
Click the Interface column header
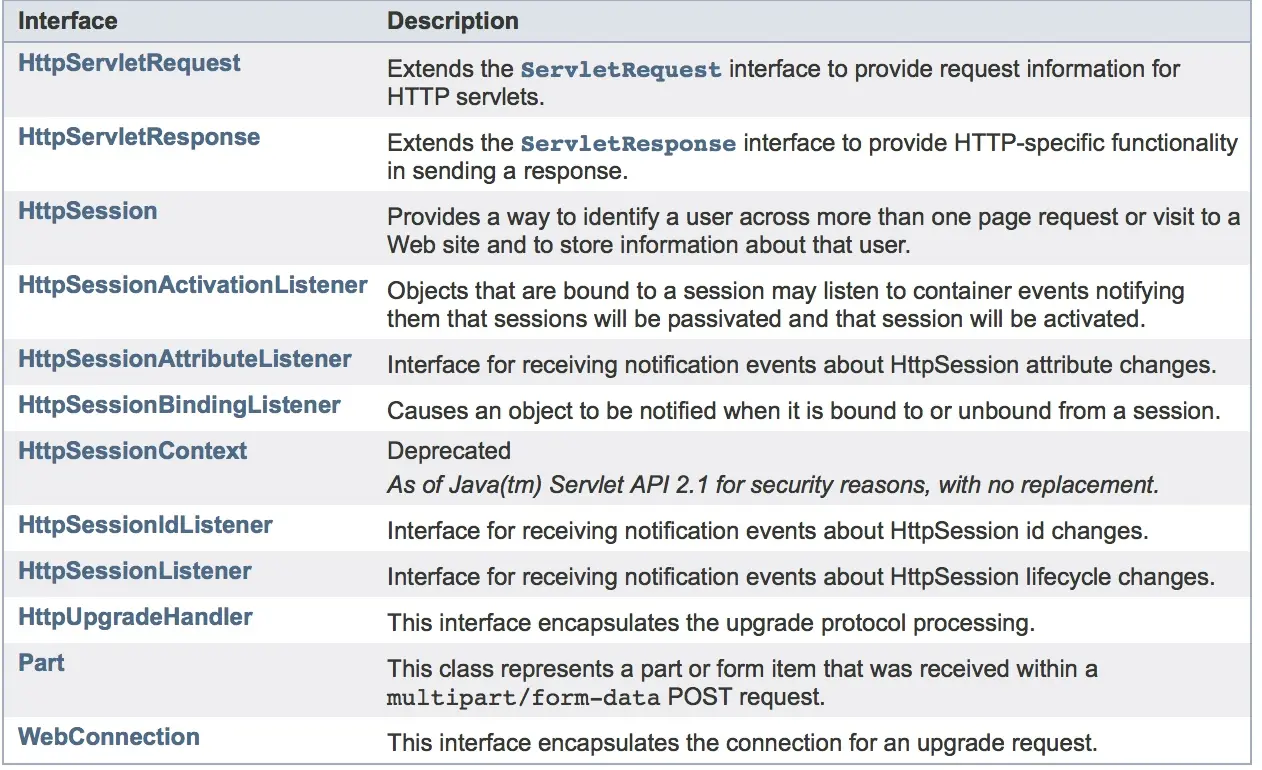(68, 20)
